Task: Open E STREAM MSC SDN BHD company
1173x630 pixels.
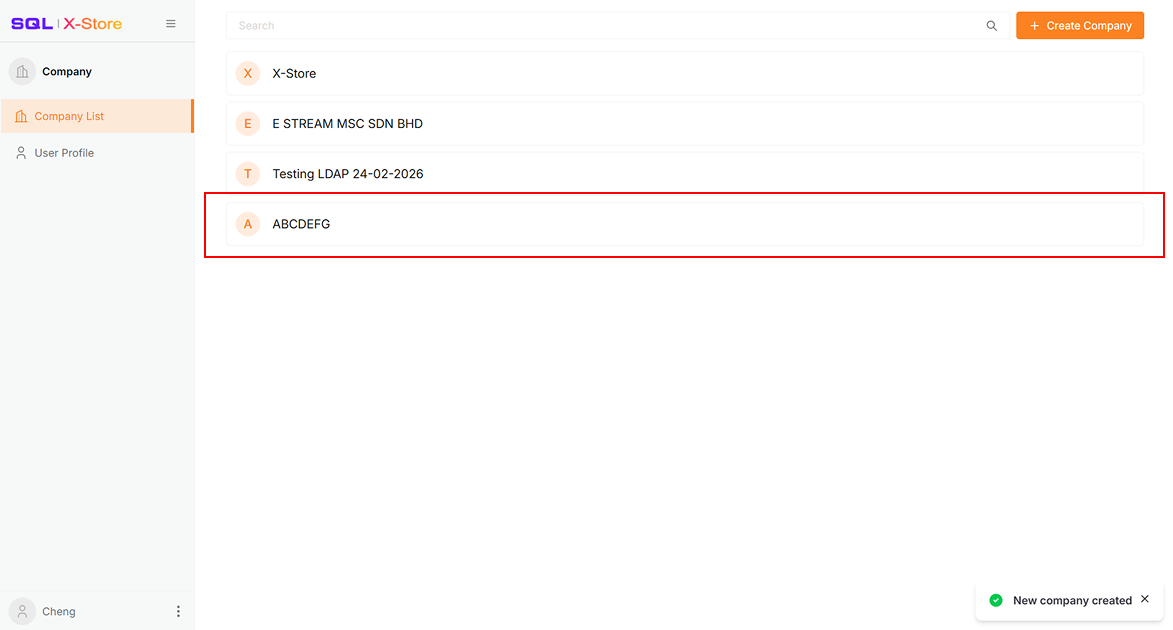Action: (x=684, y=123)
